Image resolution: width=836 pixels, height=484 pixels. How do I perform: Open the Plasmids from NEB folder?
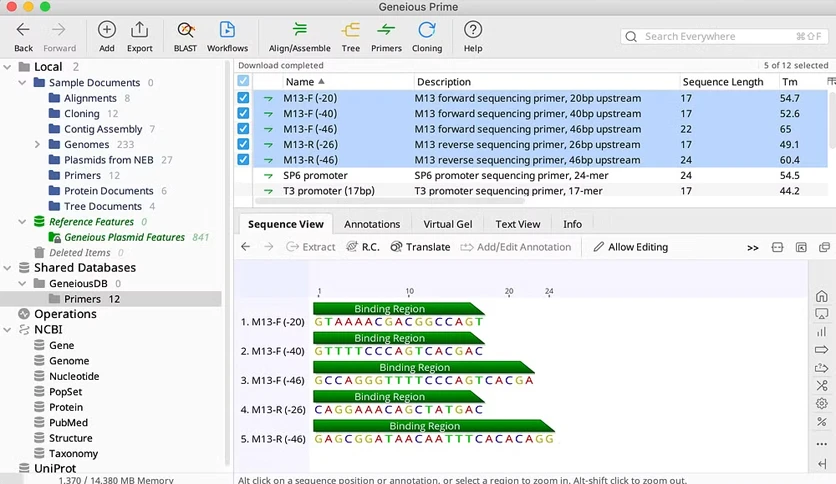(x=110, y=160)
